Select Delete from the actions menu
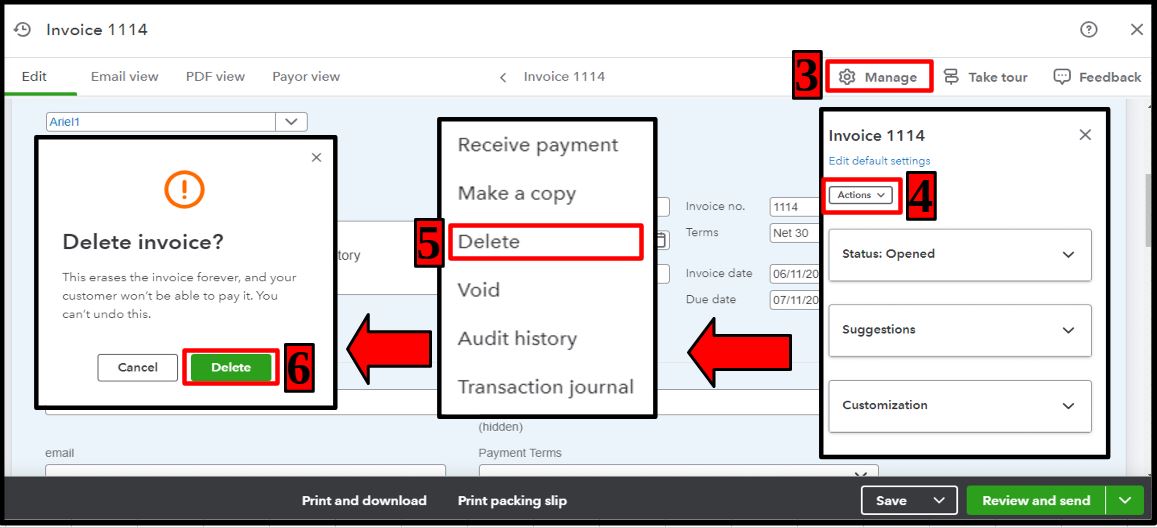This screenshot has height=528, width=1157. pyautogui.click(x=546, y=242)
